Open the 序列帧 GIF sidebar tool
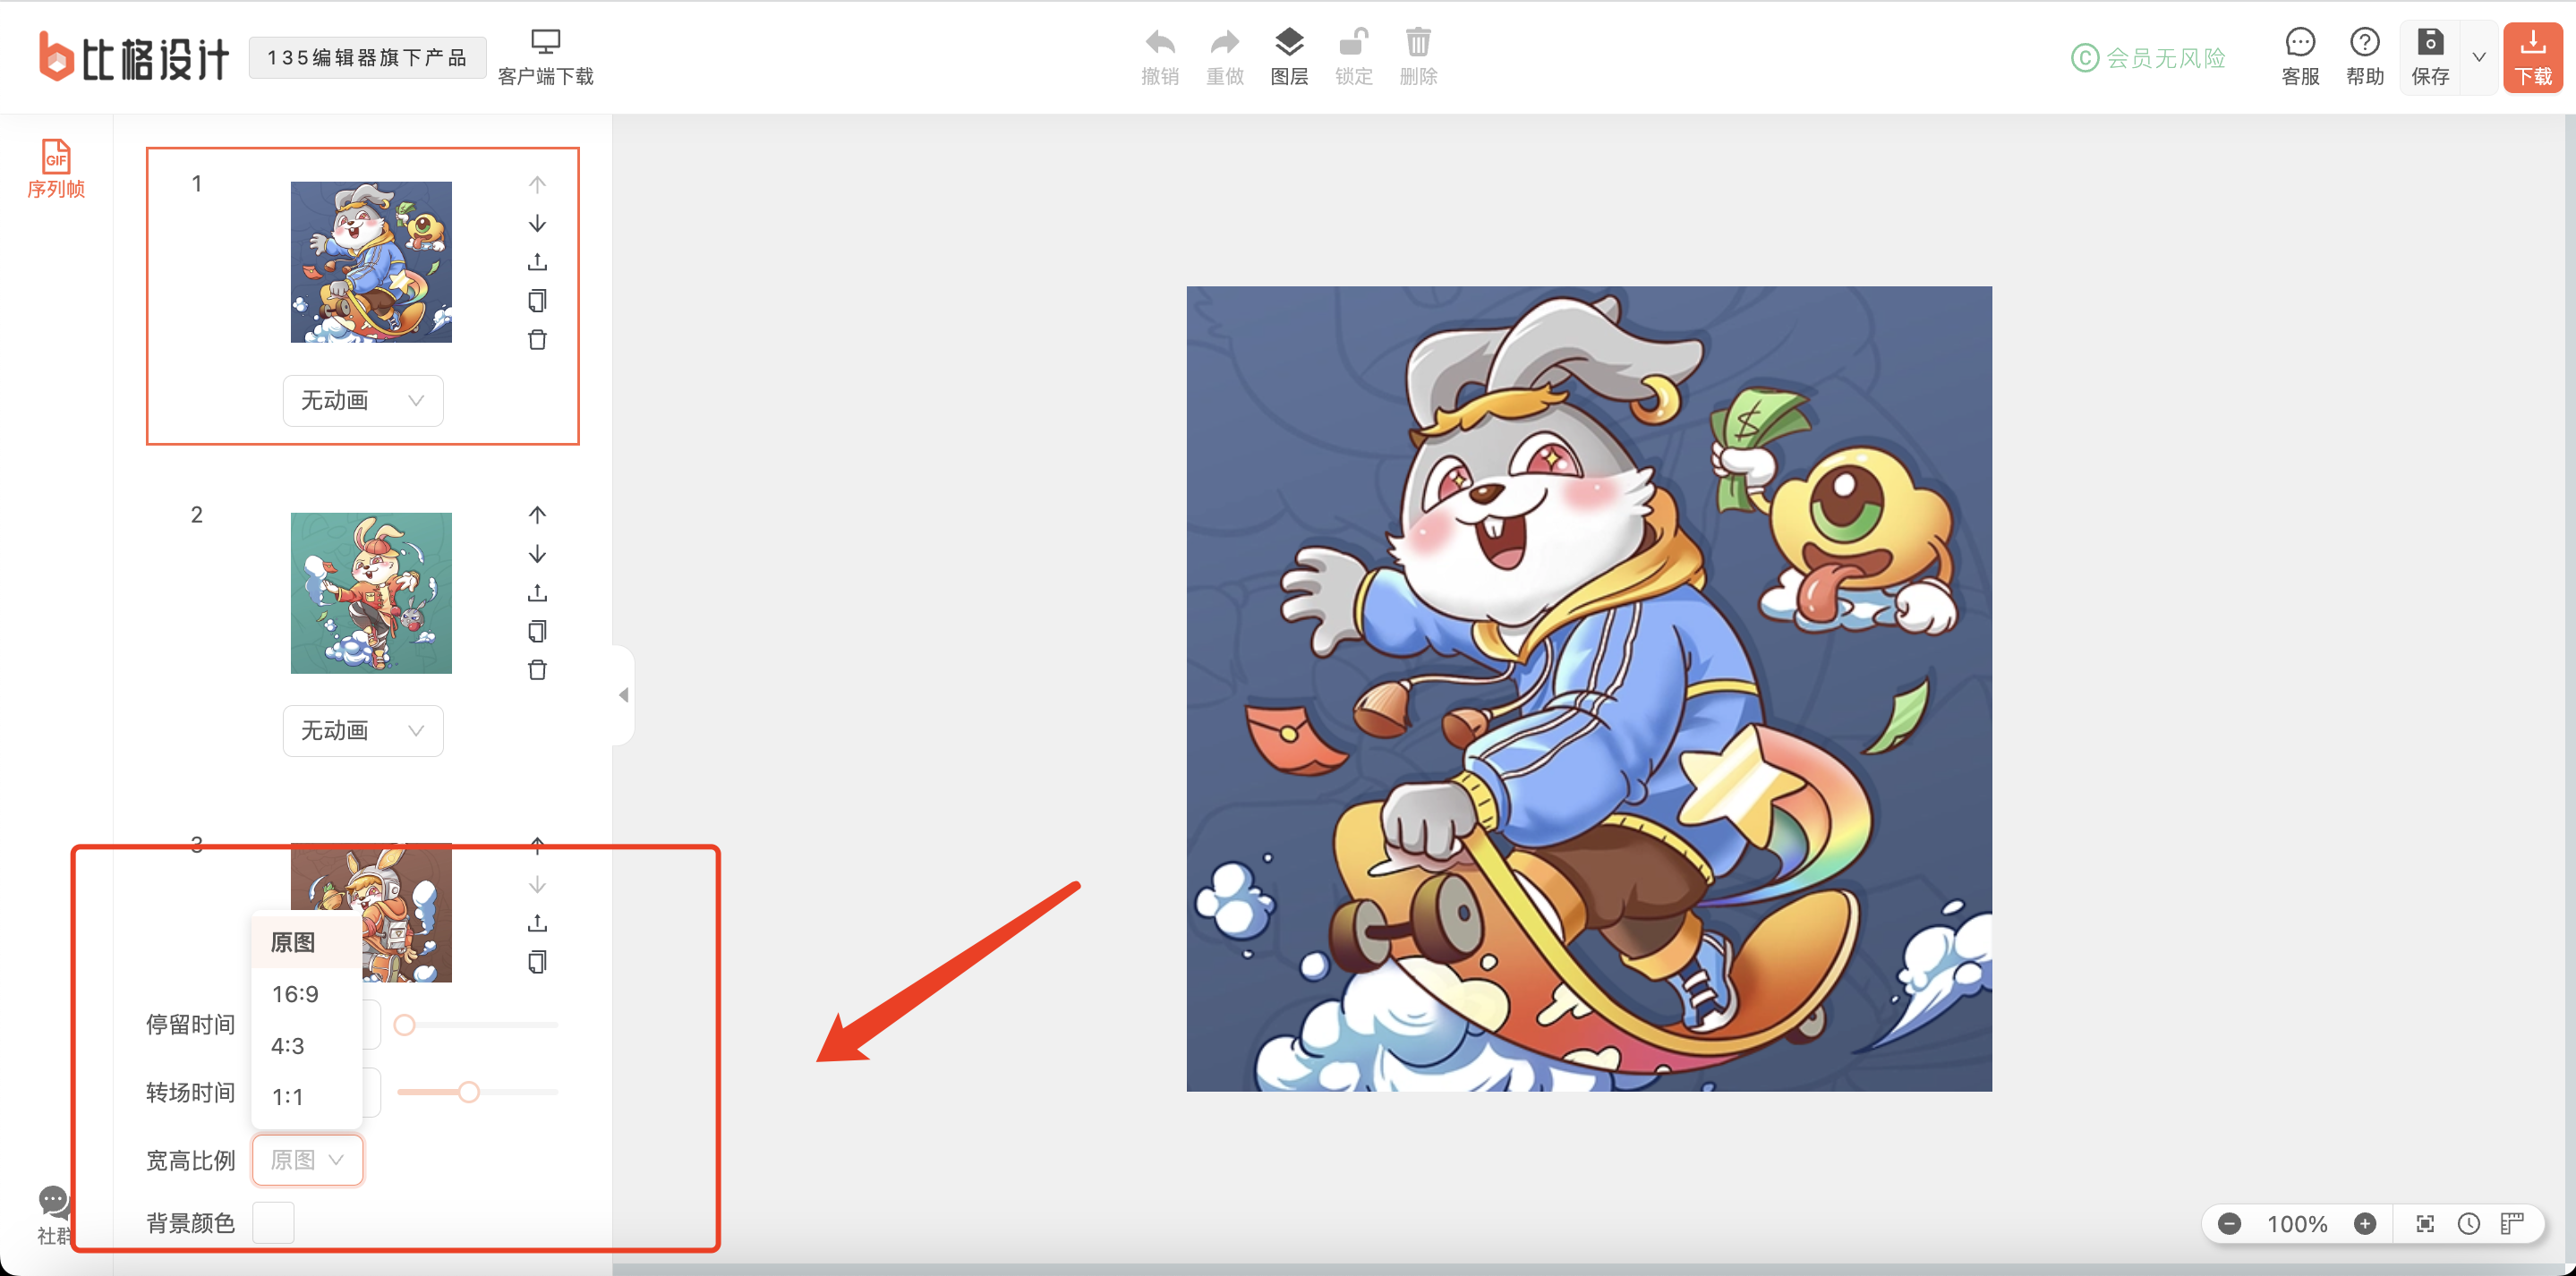 pos(56,168)
